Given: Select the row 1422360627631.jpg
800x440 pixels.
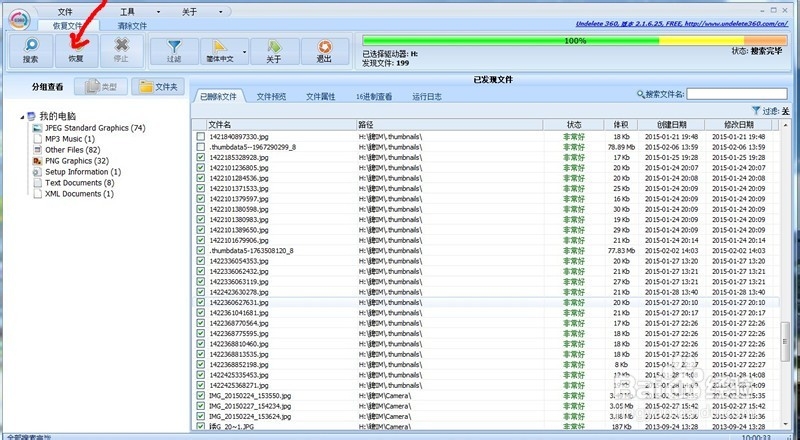Looking at the screenshot, I should point(487,303).
